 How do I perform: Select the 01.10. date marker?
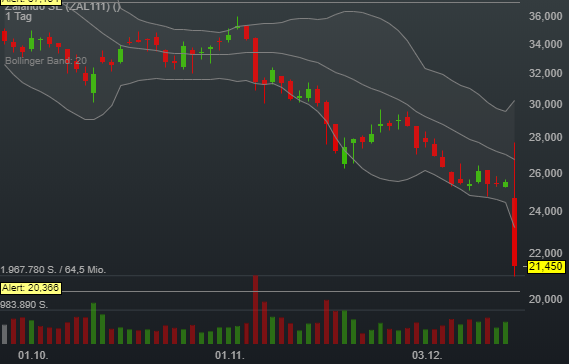pos(33,355)
